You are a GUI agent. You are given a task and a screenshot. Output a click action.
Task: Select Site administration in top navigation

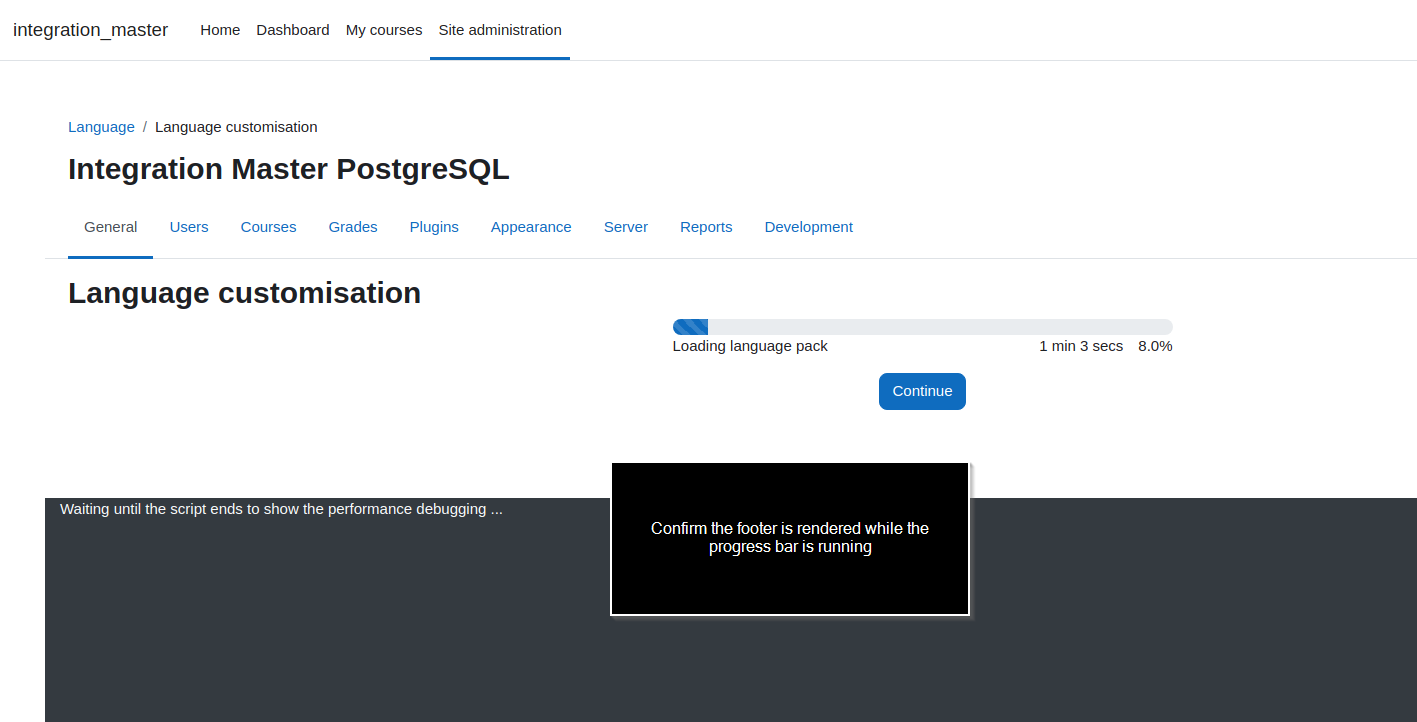click(500, 30)
